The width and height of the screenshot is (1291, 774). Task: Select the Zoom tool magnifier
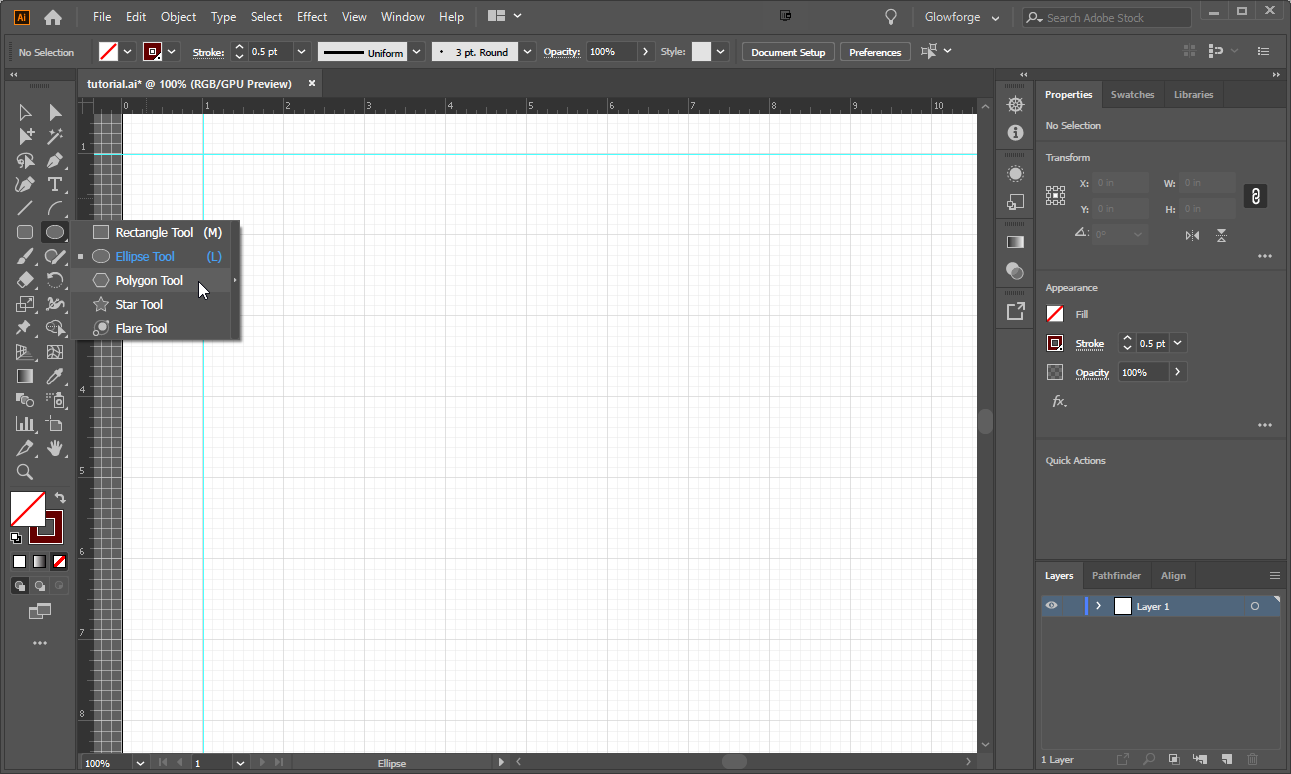point(25,472)
